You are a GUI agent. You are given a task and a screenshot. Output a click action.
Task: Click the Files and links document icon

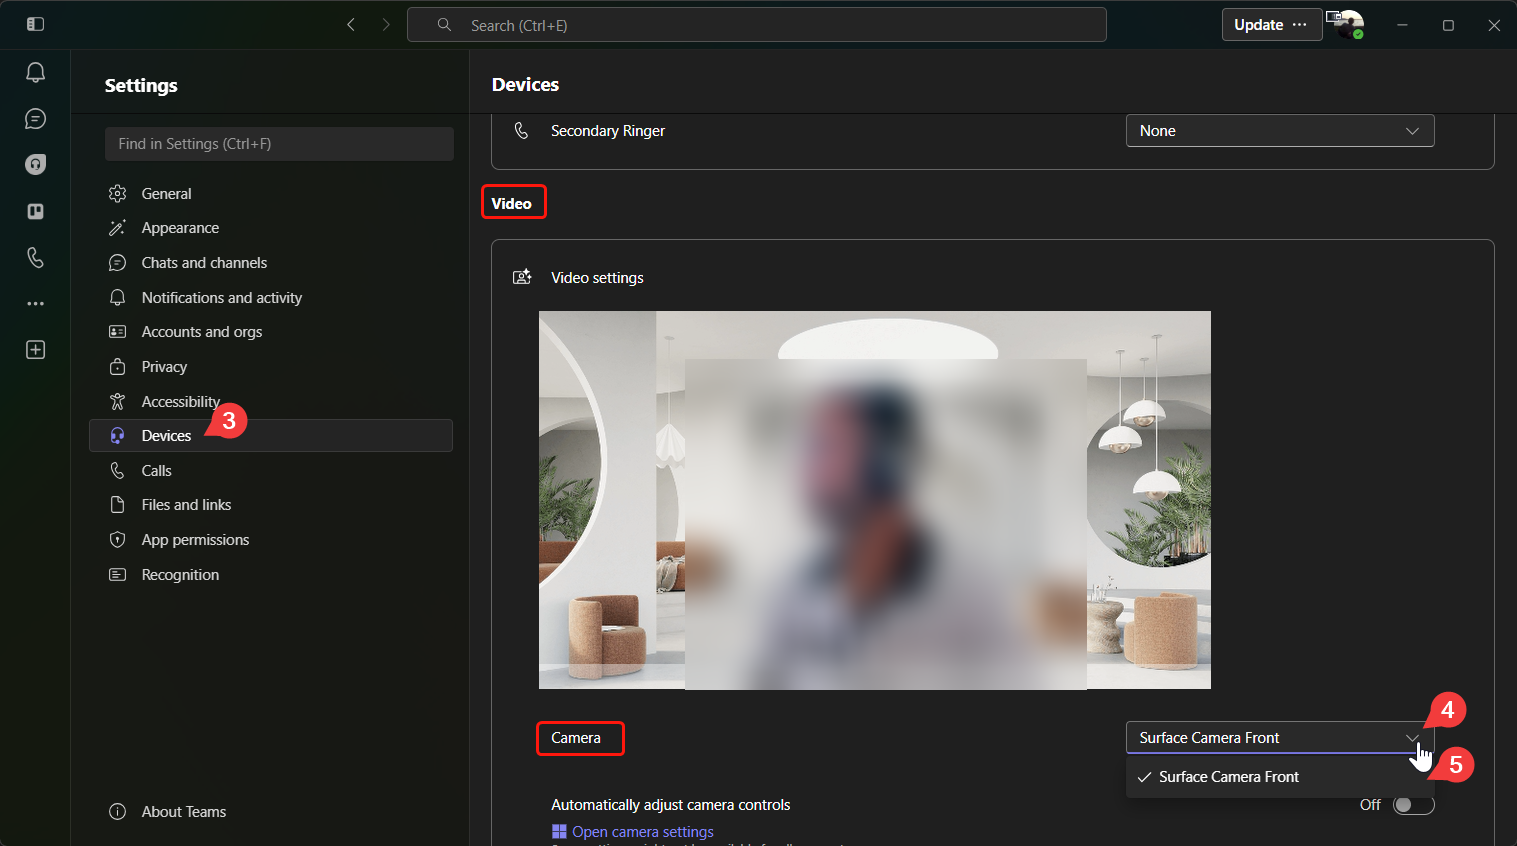coord(117,505)
